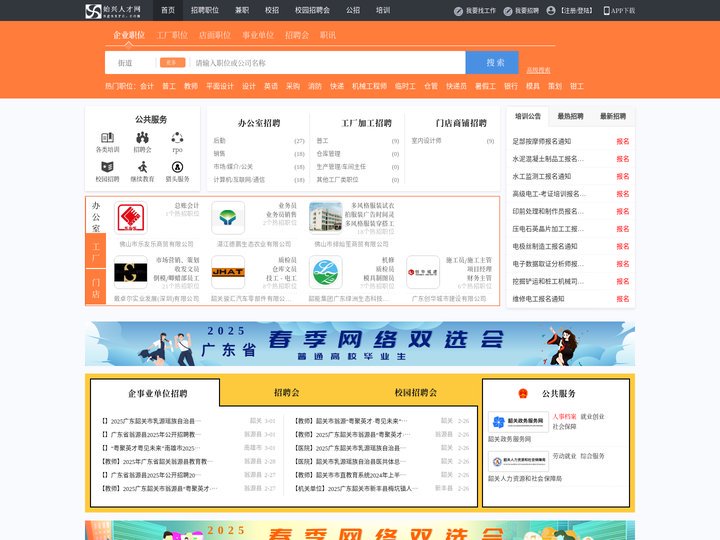Screen dimensions: 720x540
Task: Click the phone icon for APP下载
Action: [x=607, y=11]
